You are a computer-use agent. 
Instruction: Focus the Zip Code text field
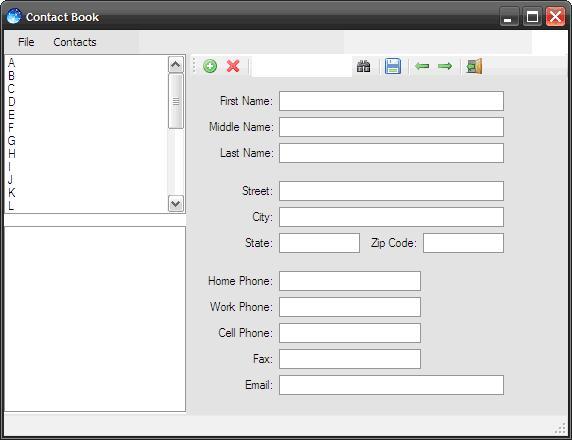pyautogui.click(x=463, y=243)
